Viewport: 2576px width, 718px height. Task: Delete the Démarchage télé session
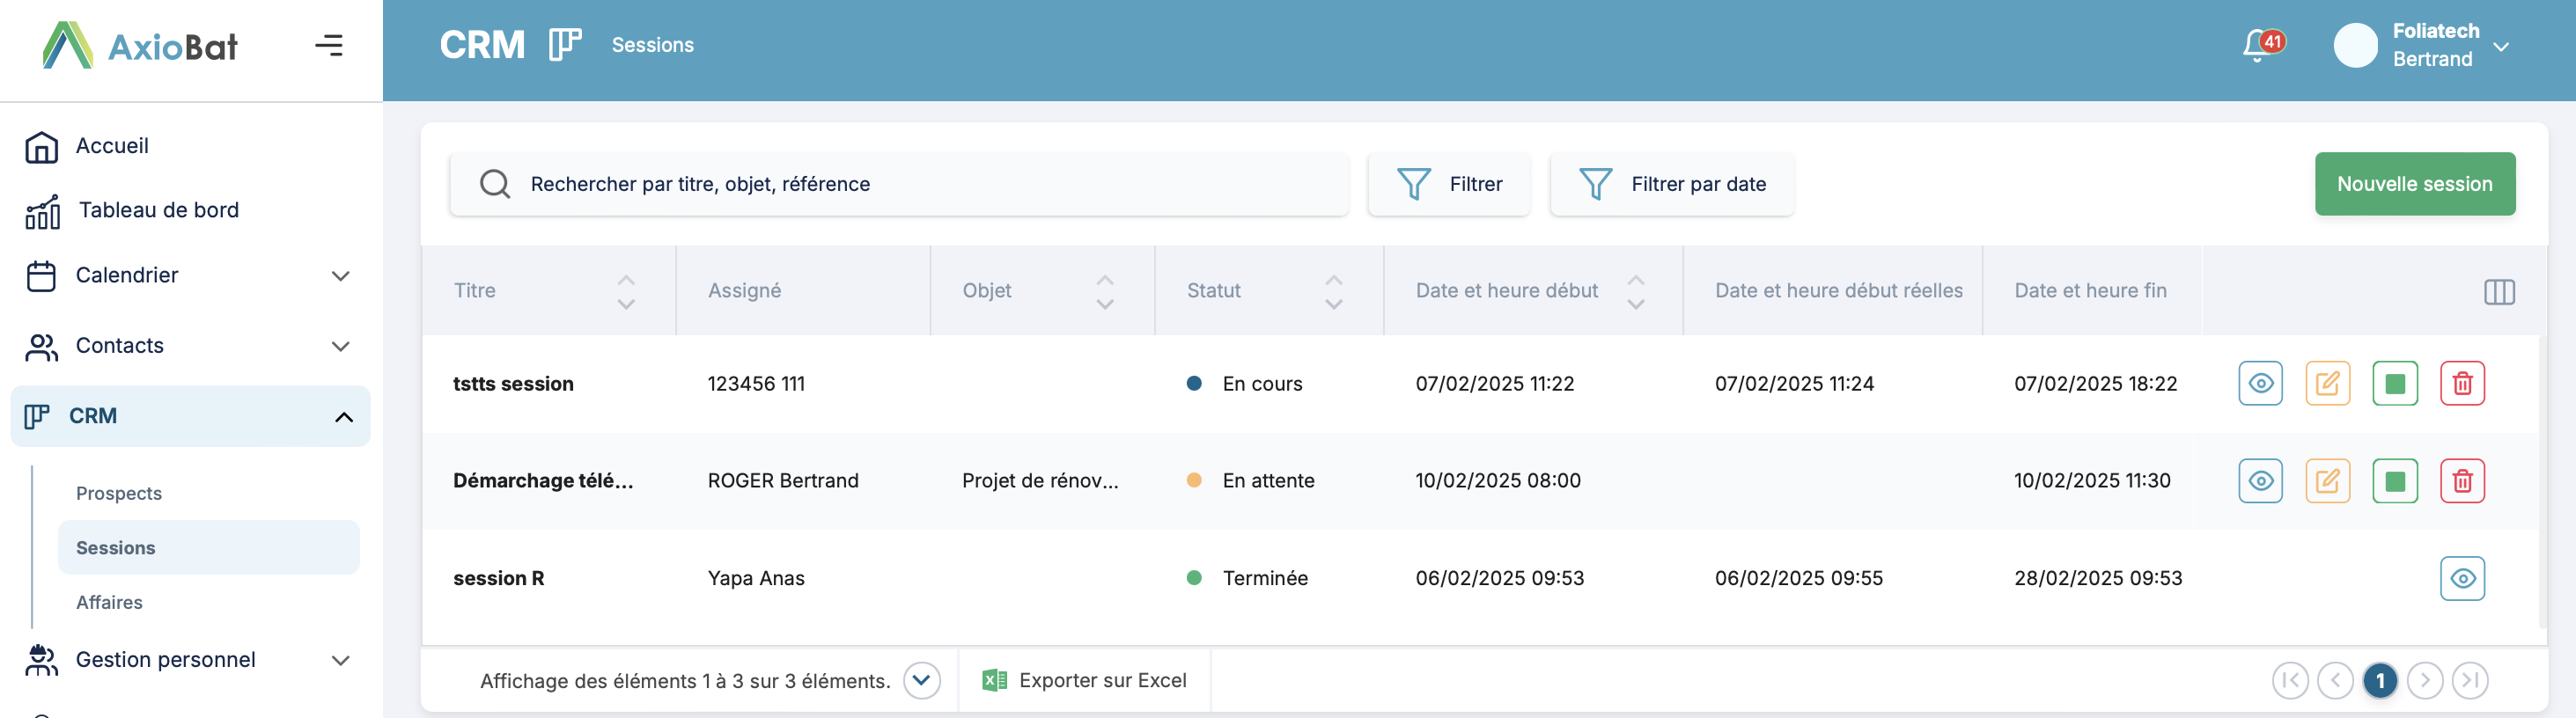(2461, 481)
